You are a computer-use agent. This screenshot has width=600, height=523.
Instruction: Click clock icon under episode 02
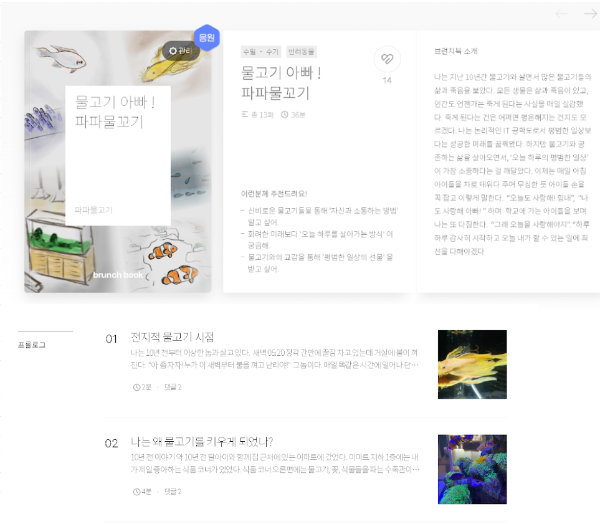click(136, 492)
